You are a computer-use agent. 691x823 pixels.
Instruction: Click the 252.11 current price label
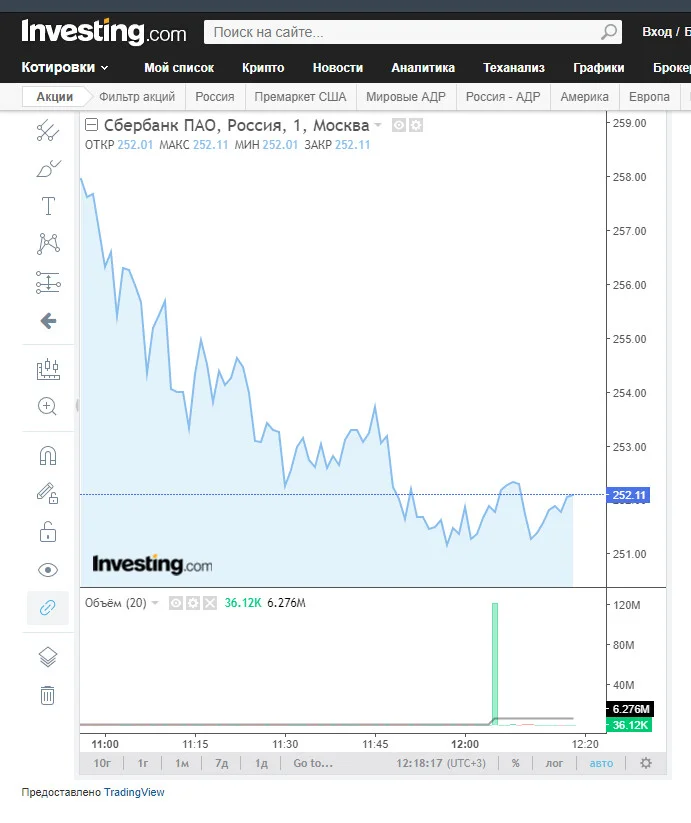click(x=628, y=495)
